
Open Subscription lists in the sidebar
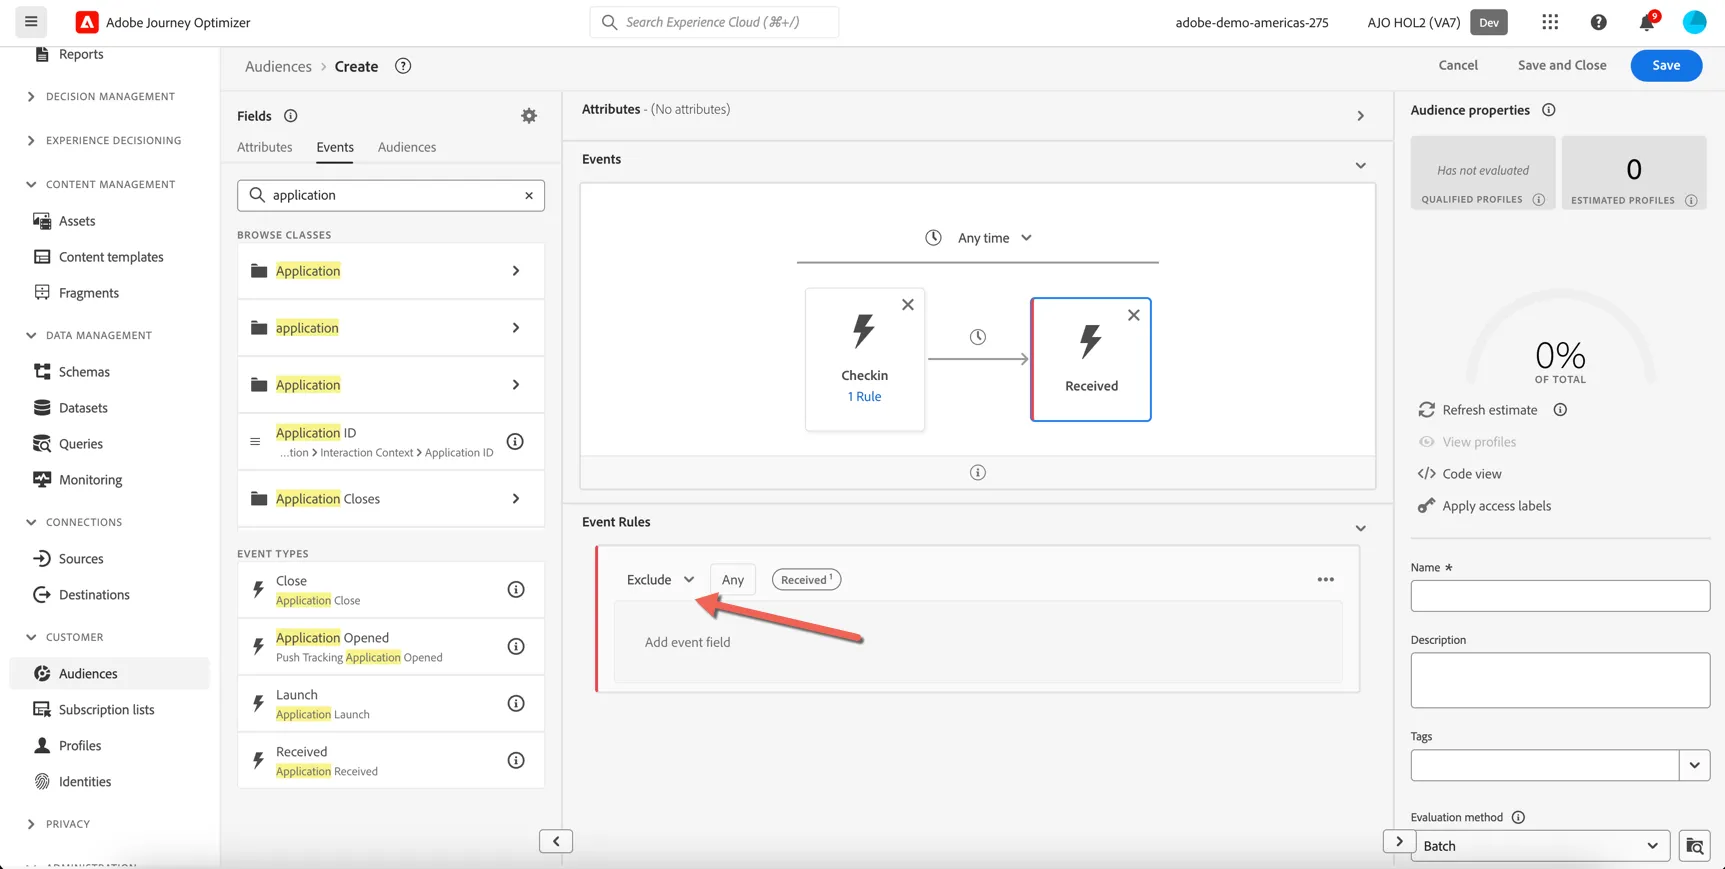(x=106, y=710)
